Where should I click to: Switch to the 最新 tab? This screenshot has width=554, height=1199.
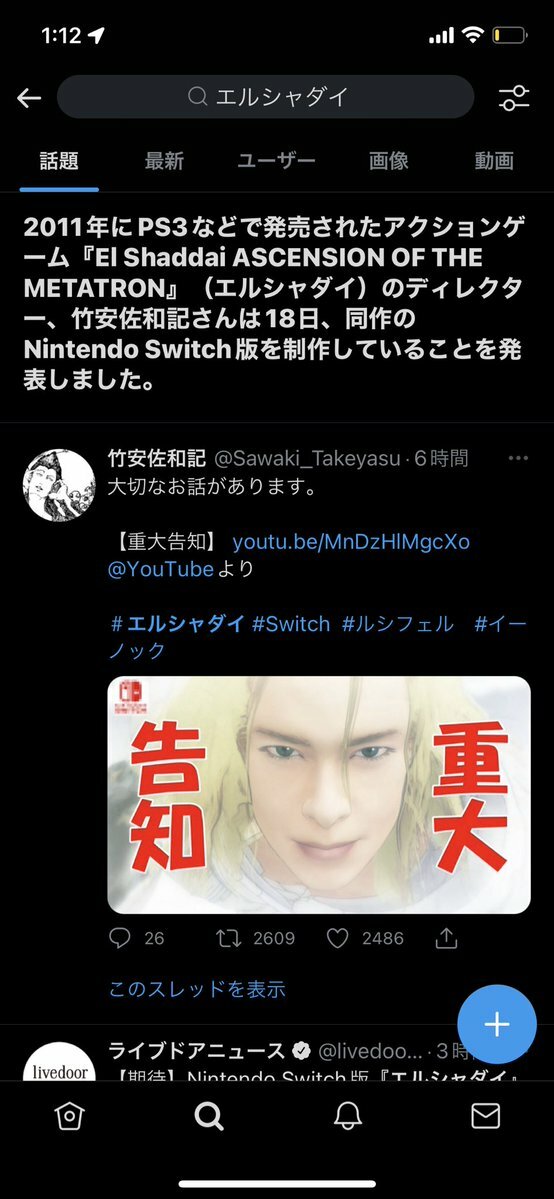point(164,161)
